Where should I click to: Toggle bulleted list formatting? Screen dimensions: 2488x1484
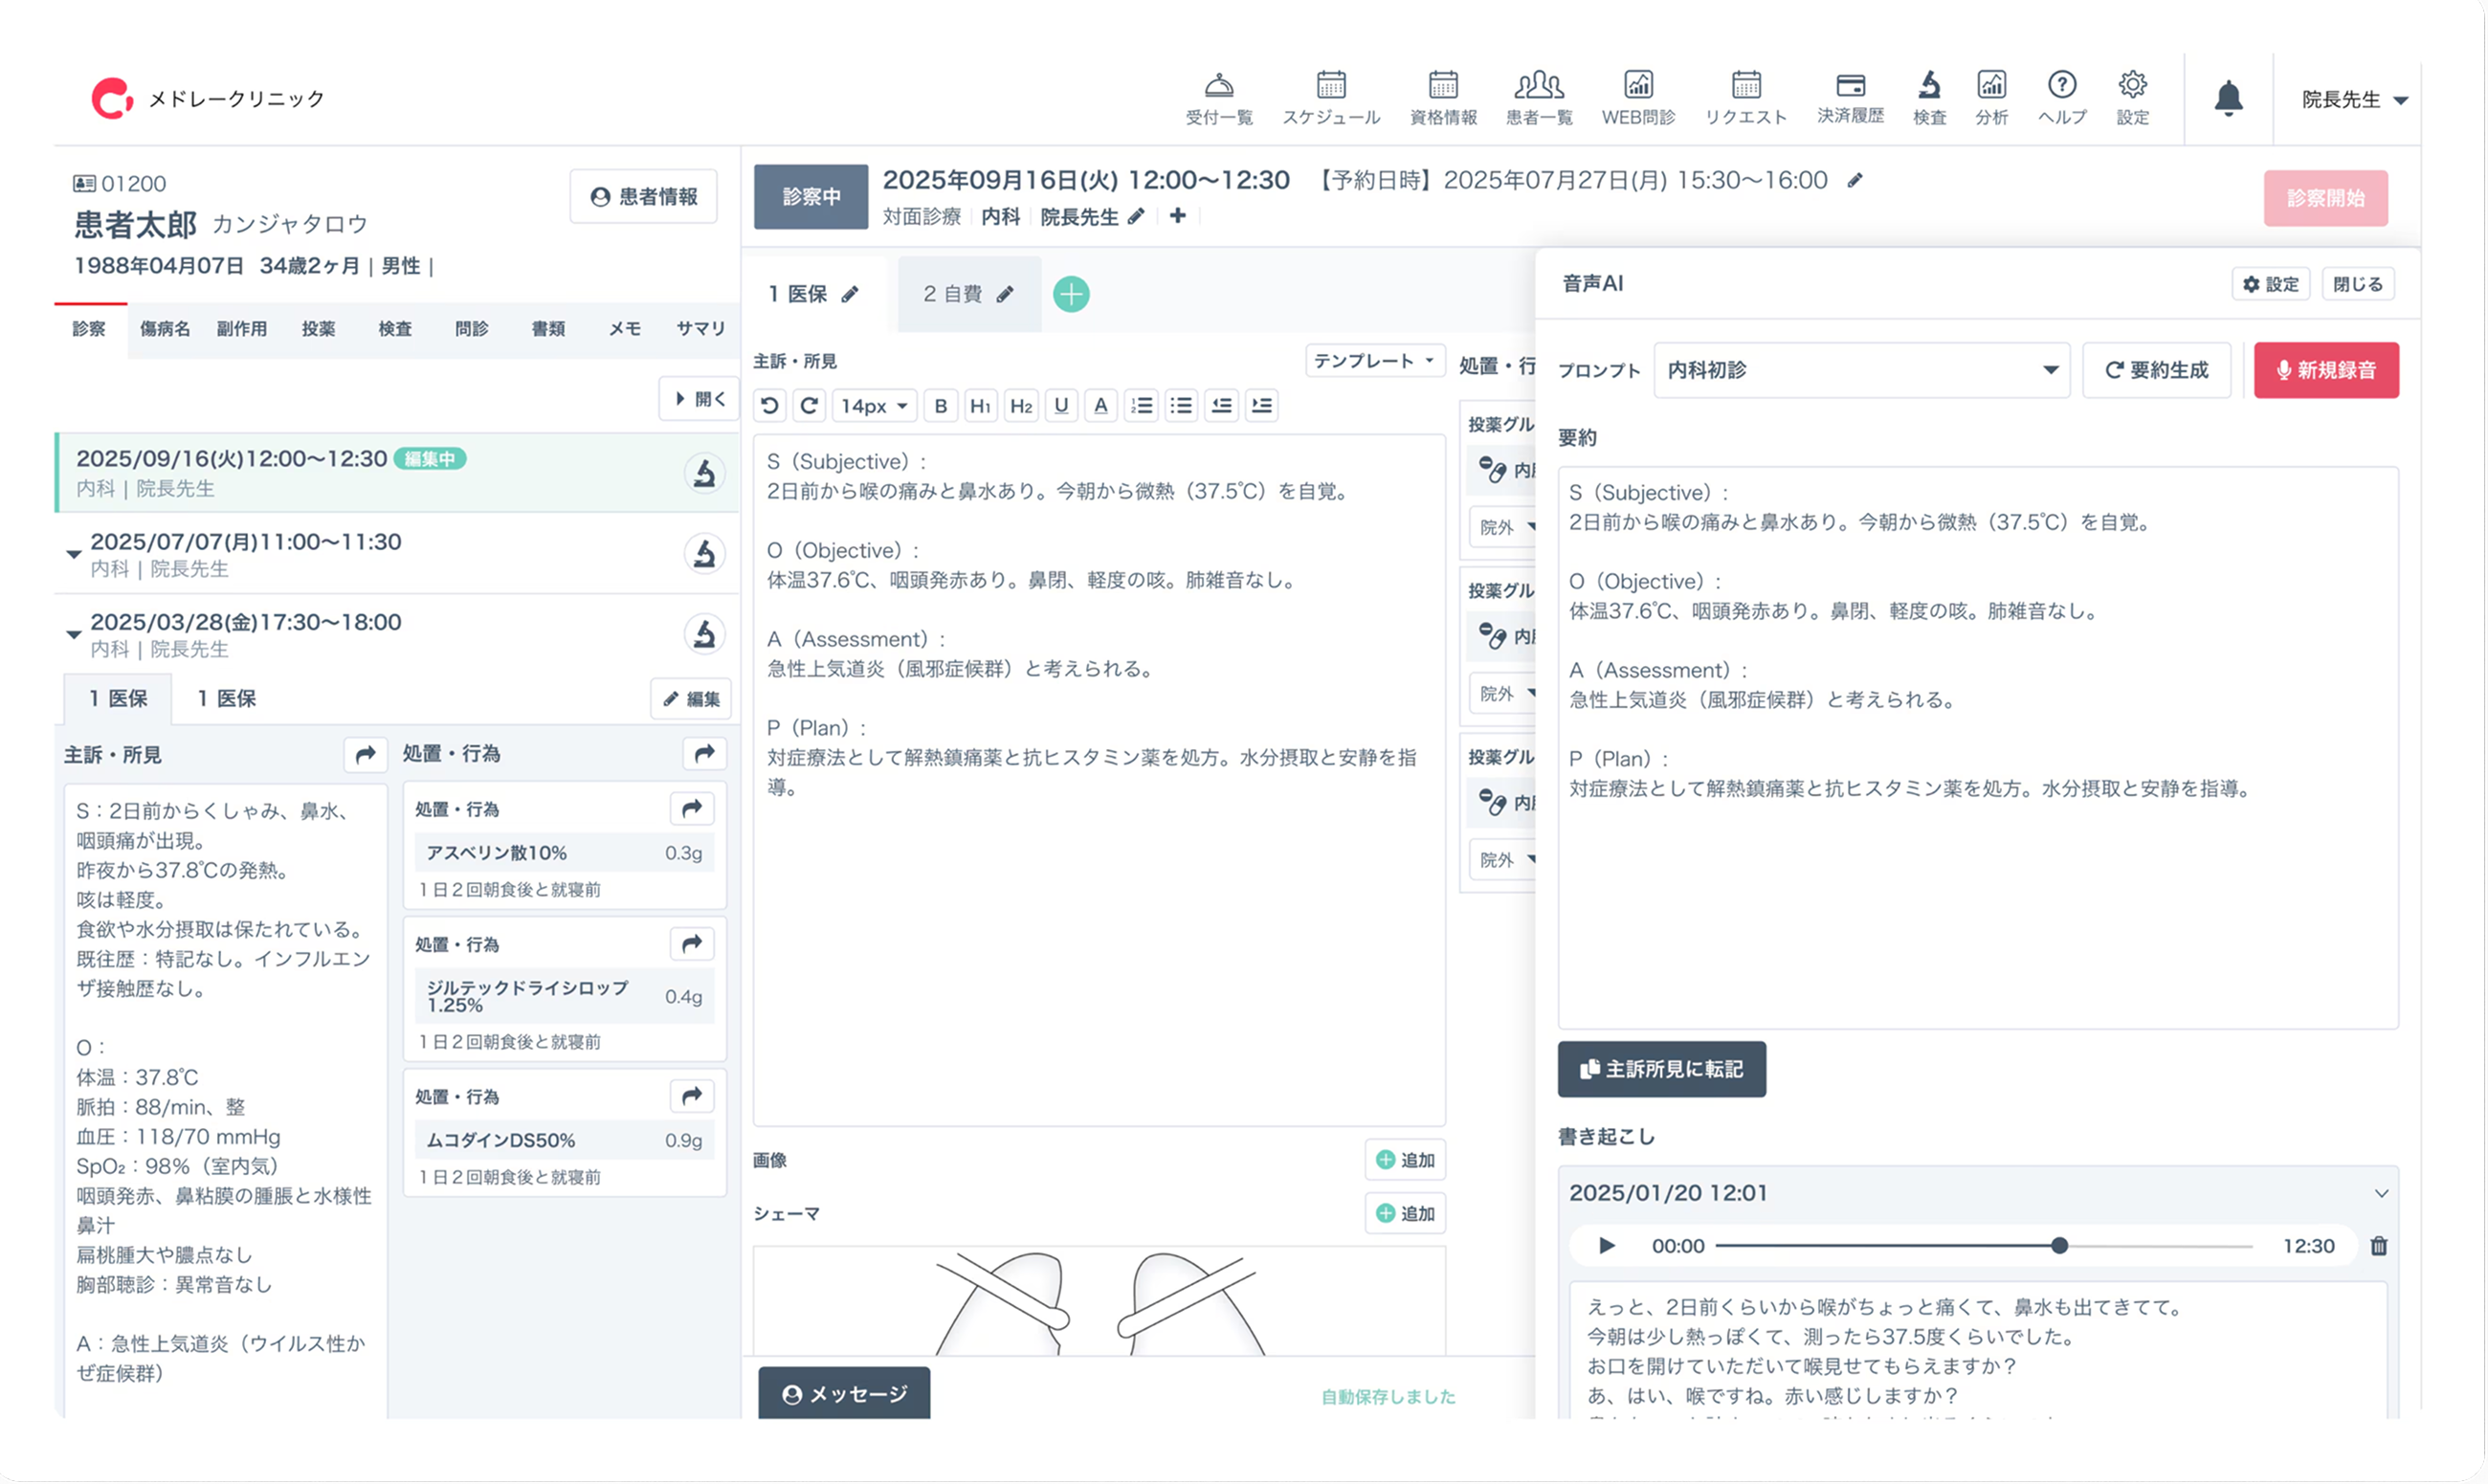tap(1181, 405)
